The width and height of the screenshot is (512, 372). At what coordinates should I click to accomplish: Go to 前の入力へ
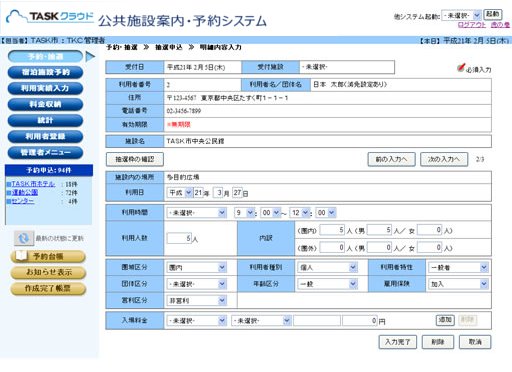[x=391, y=159]
